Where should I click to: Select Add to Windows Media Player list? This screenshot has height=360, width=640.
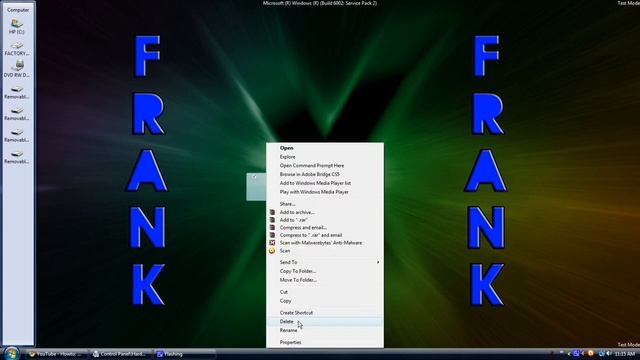[x=324, y=183]
